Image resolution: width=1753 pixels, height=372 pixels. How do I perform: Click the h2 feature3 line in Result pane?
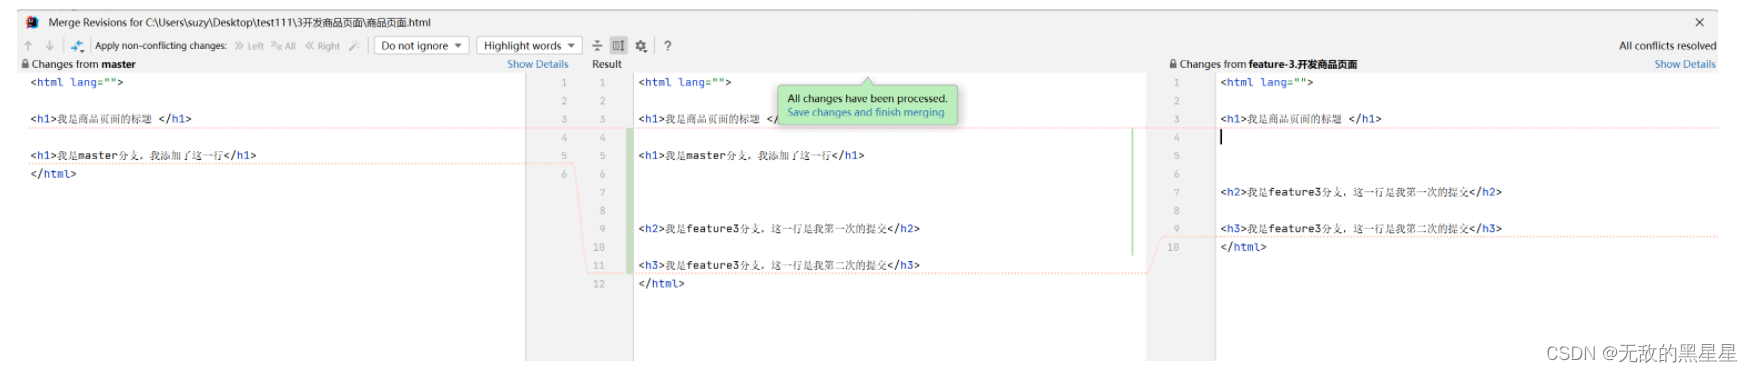click(779, 229)
